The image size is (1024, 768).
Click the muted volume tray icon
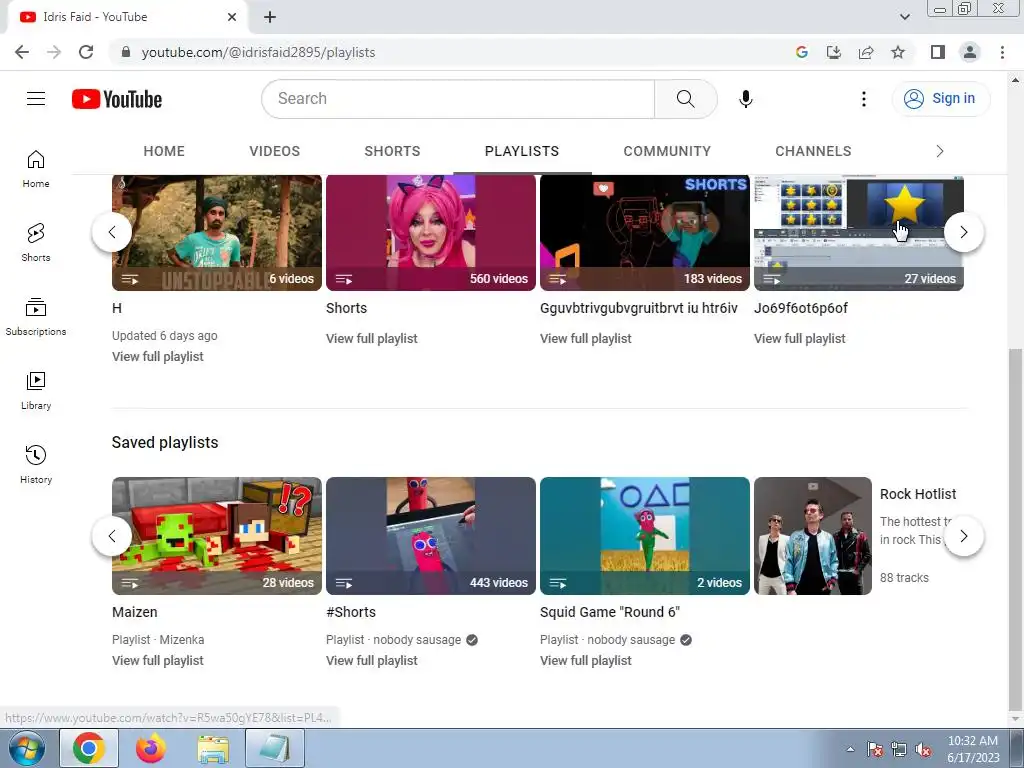[x=923, y=750]
